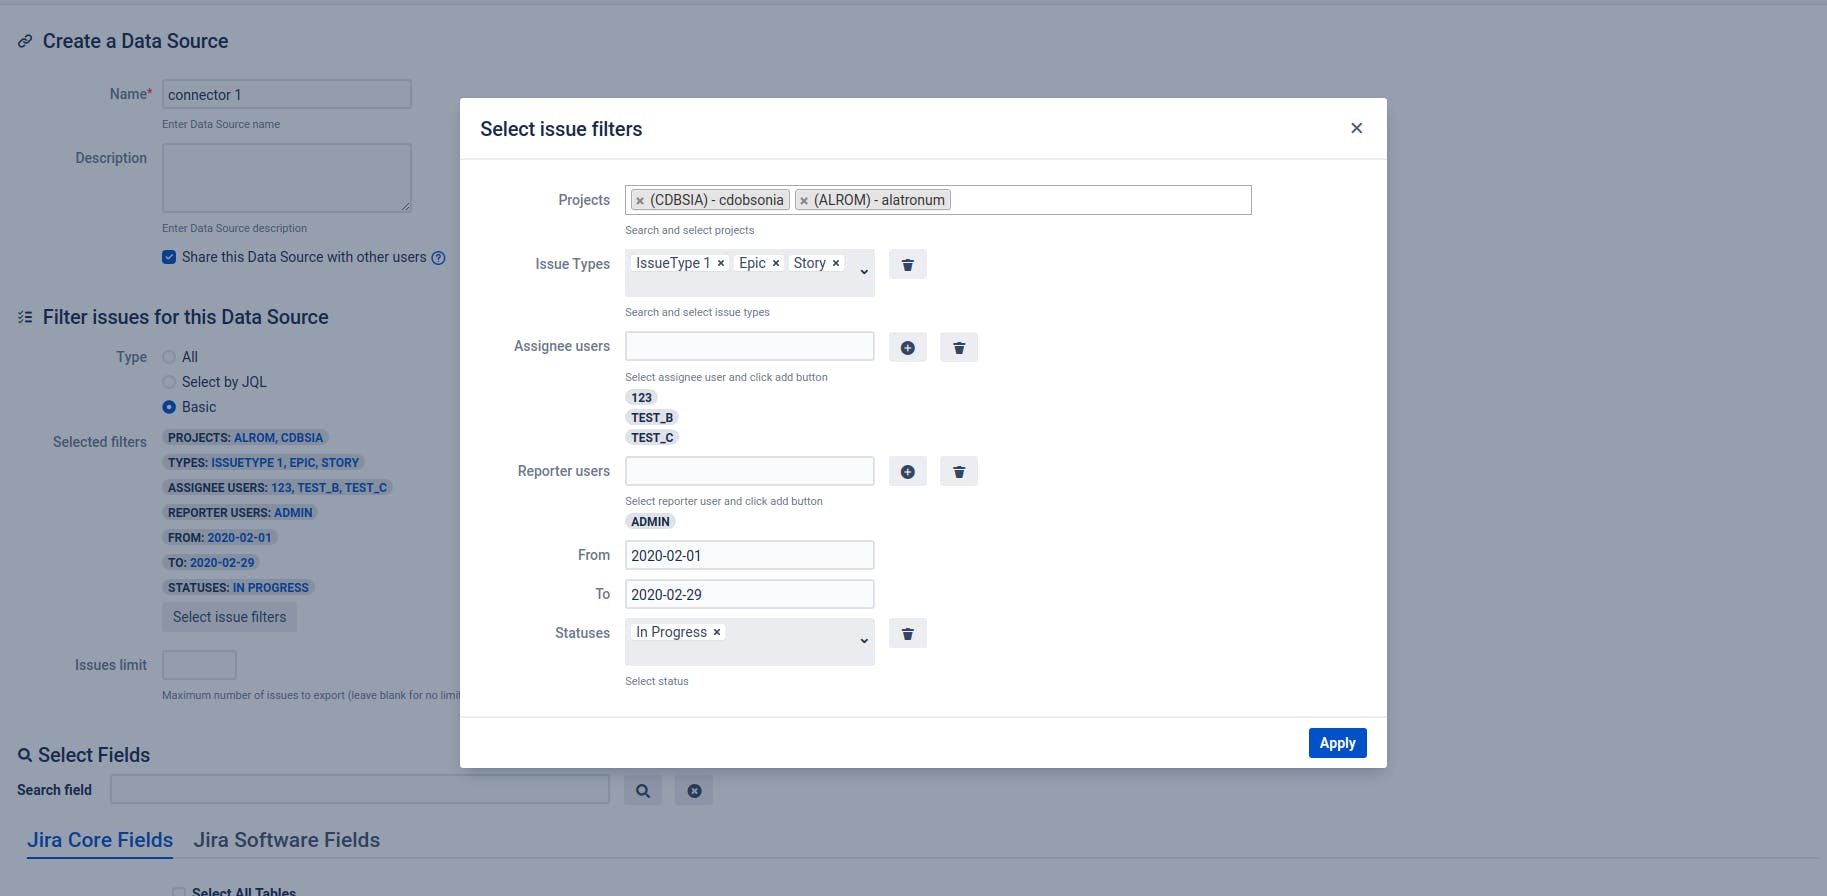Screen dimensions: 1827x896
Task: Click the From date input field
Action: pos(749,556)
